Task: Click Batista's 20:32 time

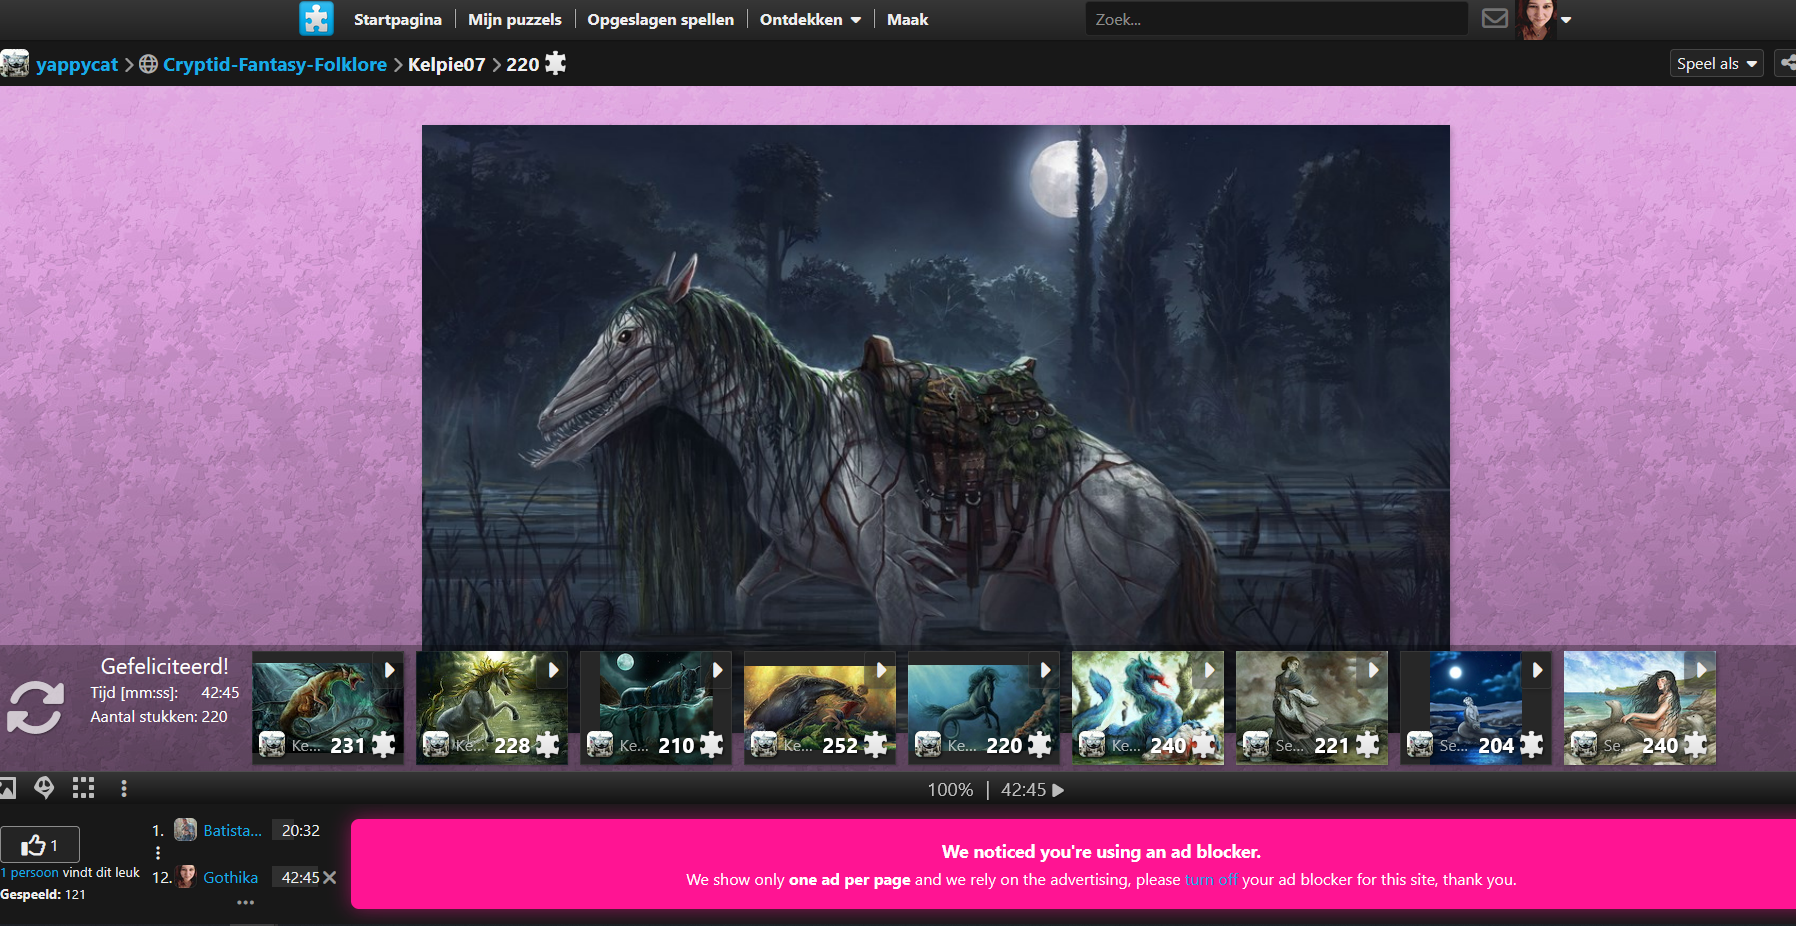Action: [x=301, y=831]
